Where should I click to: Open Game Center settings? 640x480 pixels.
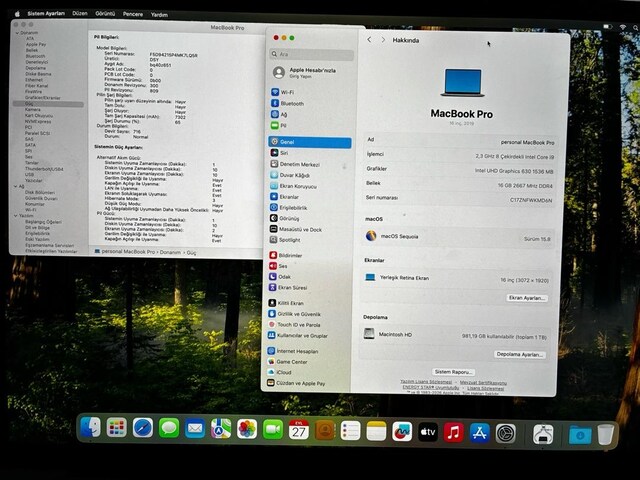(x=287, y=362)
